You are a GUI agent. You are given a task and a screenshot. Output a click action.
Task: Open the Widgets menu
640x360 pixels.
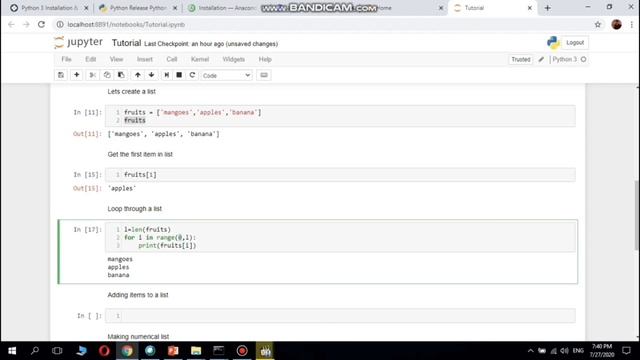click(233, 59)
